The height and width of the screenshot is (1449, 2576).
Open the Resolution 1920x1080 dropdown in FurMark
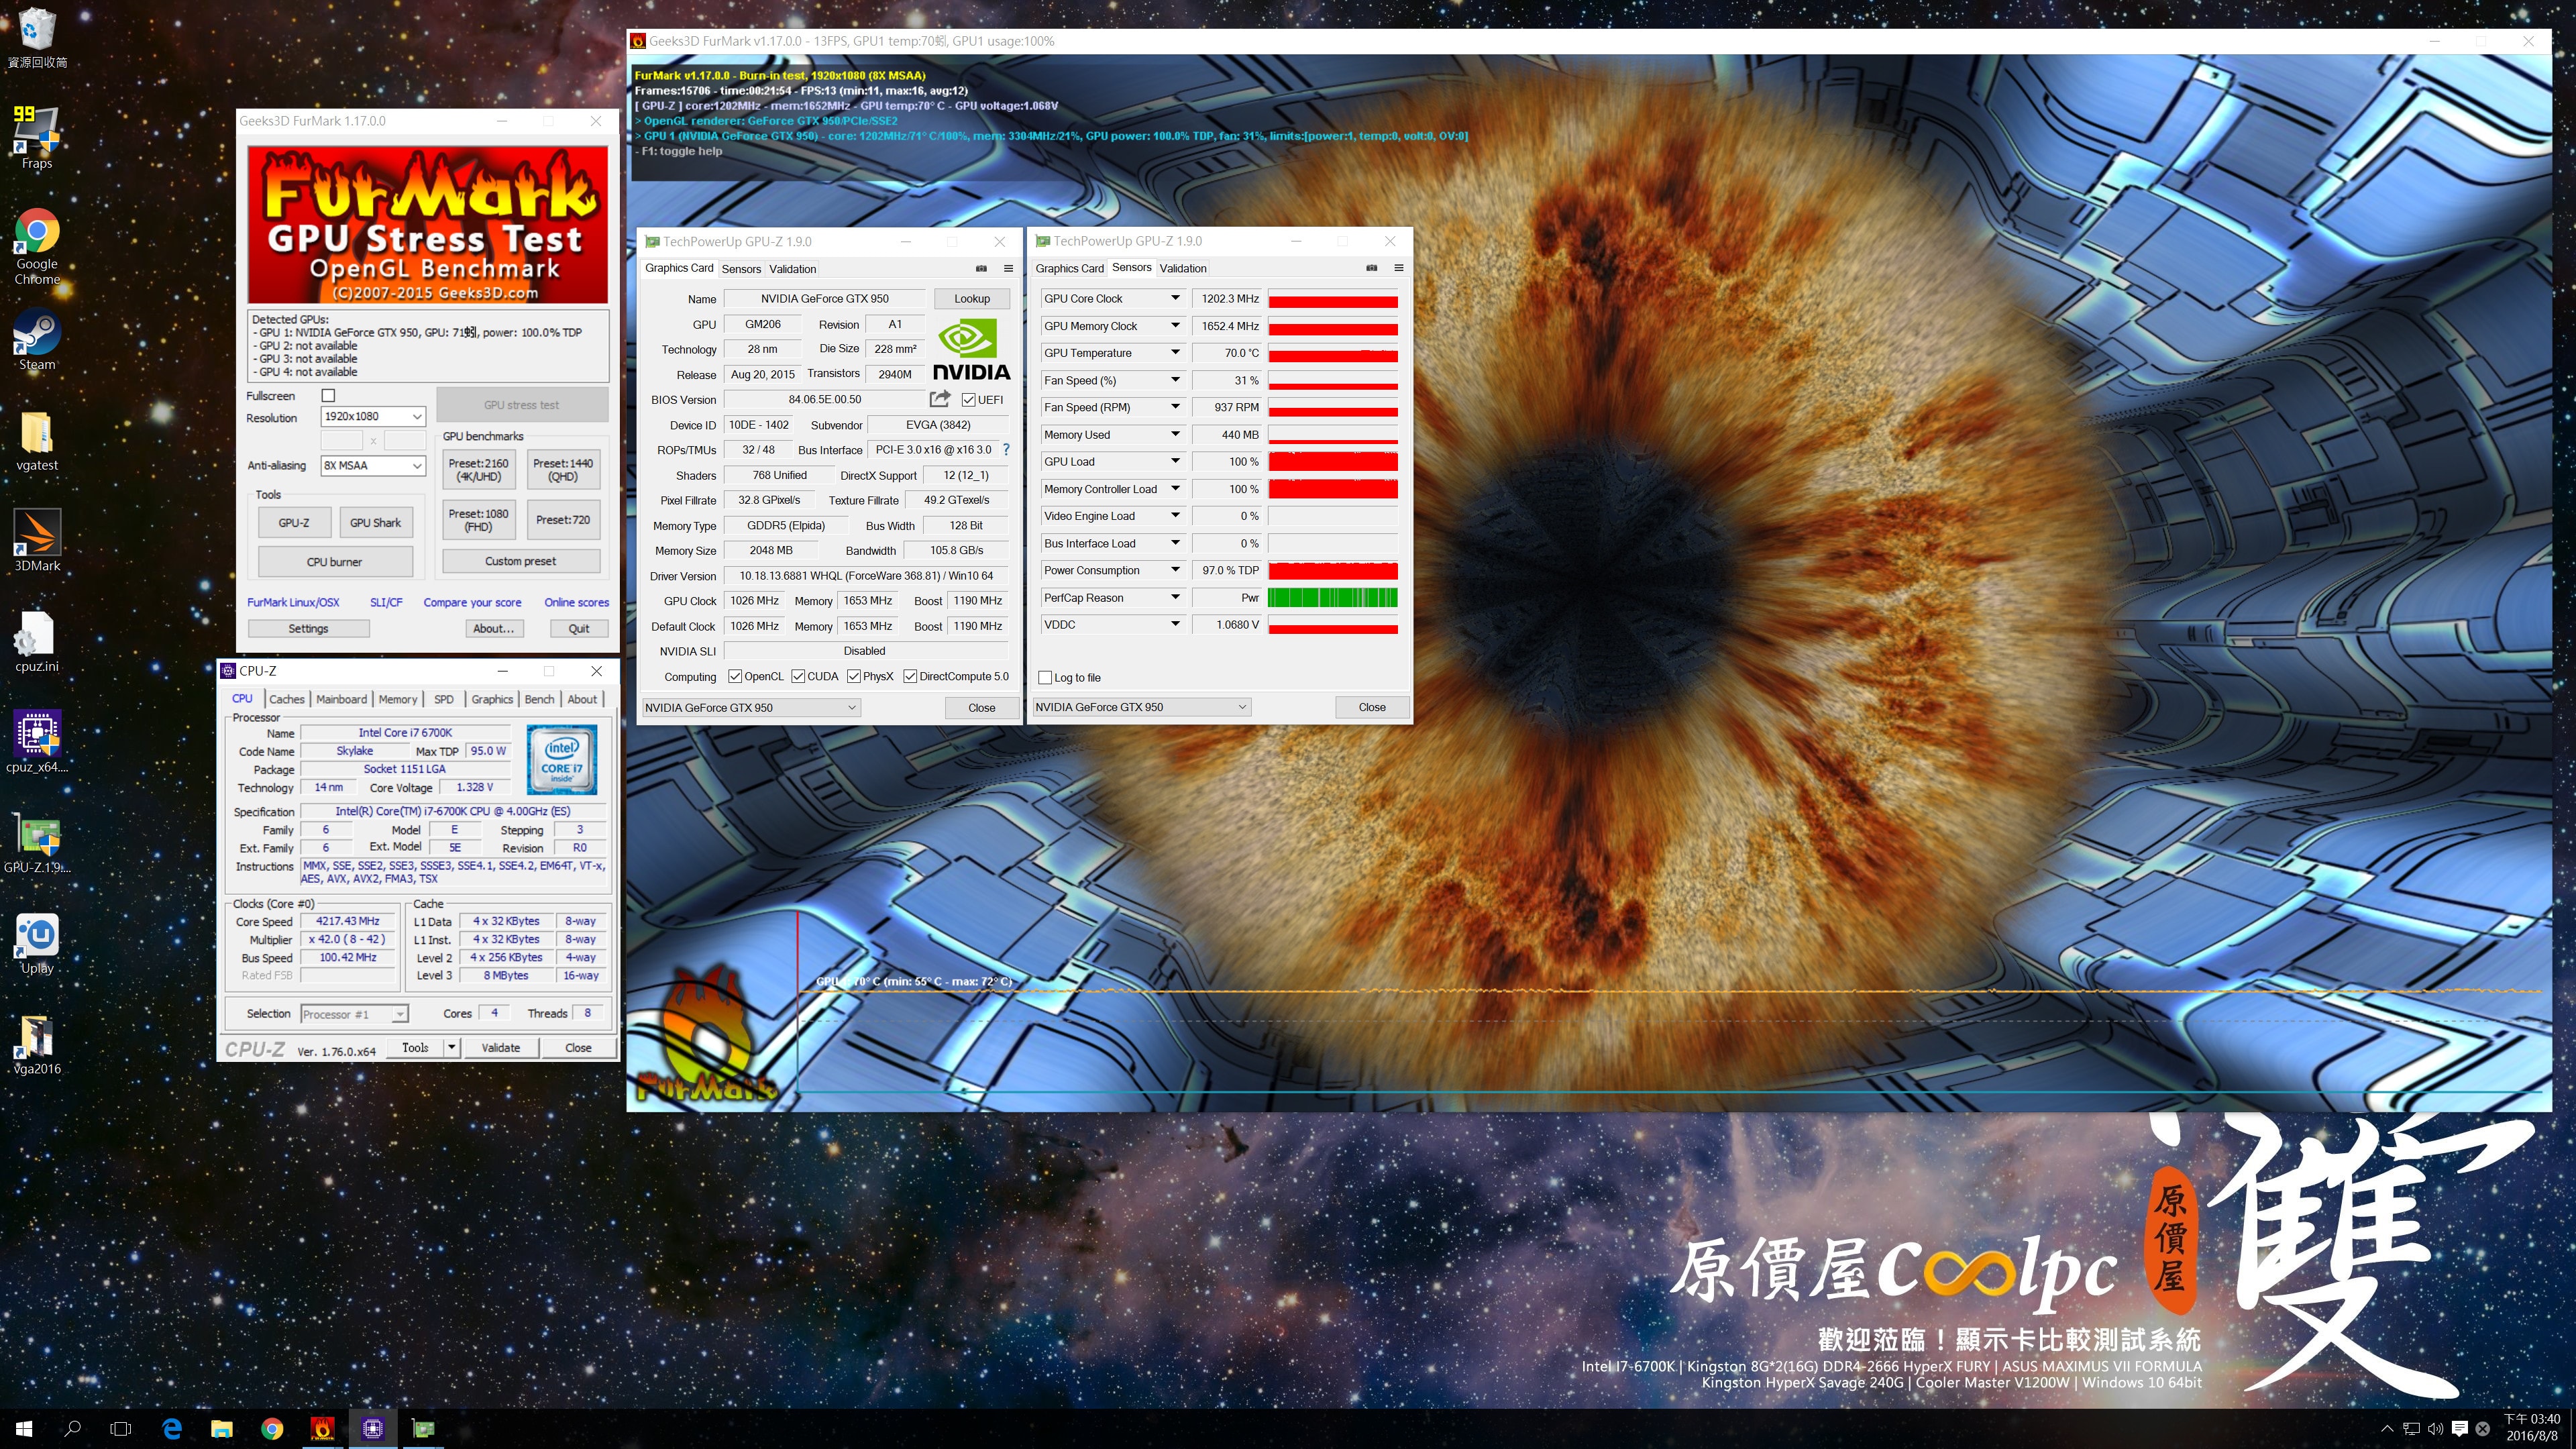click(x=373, y=417)
